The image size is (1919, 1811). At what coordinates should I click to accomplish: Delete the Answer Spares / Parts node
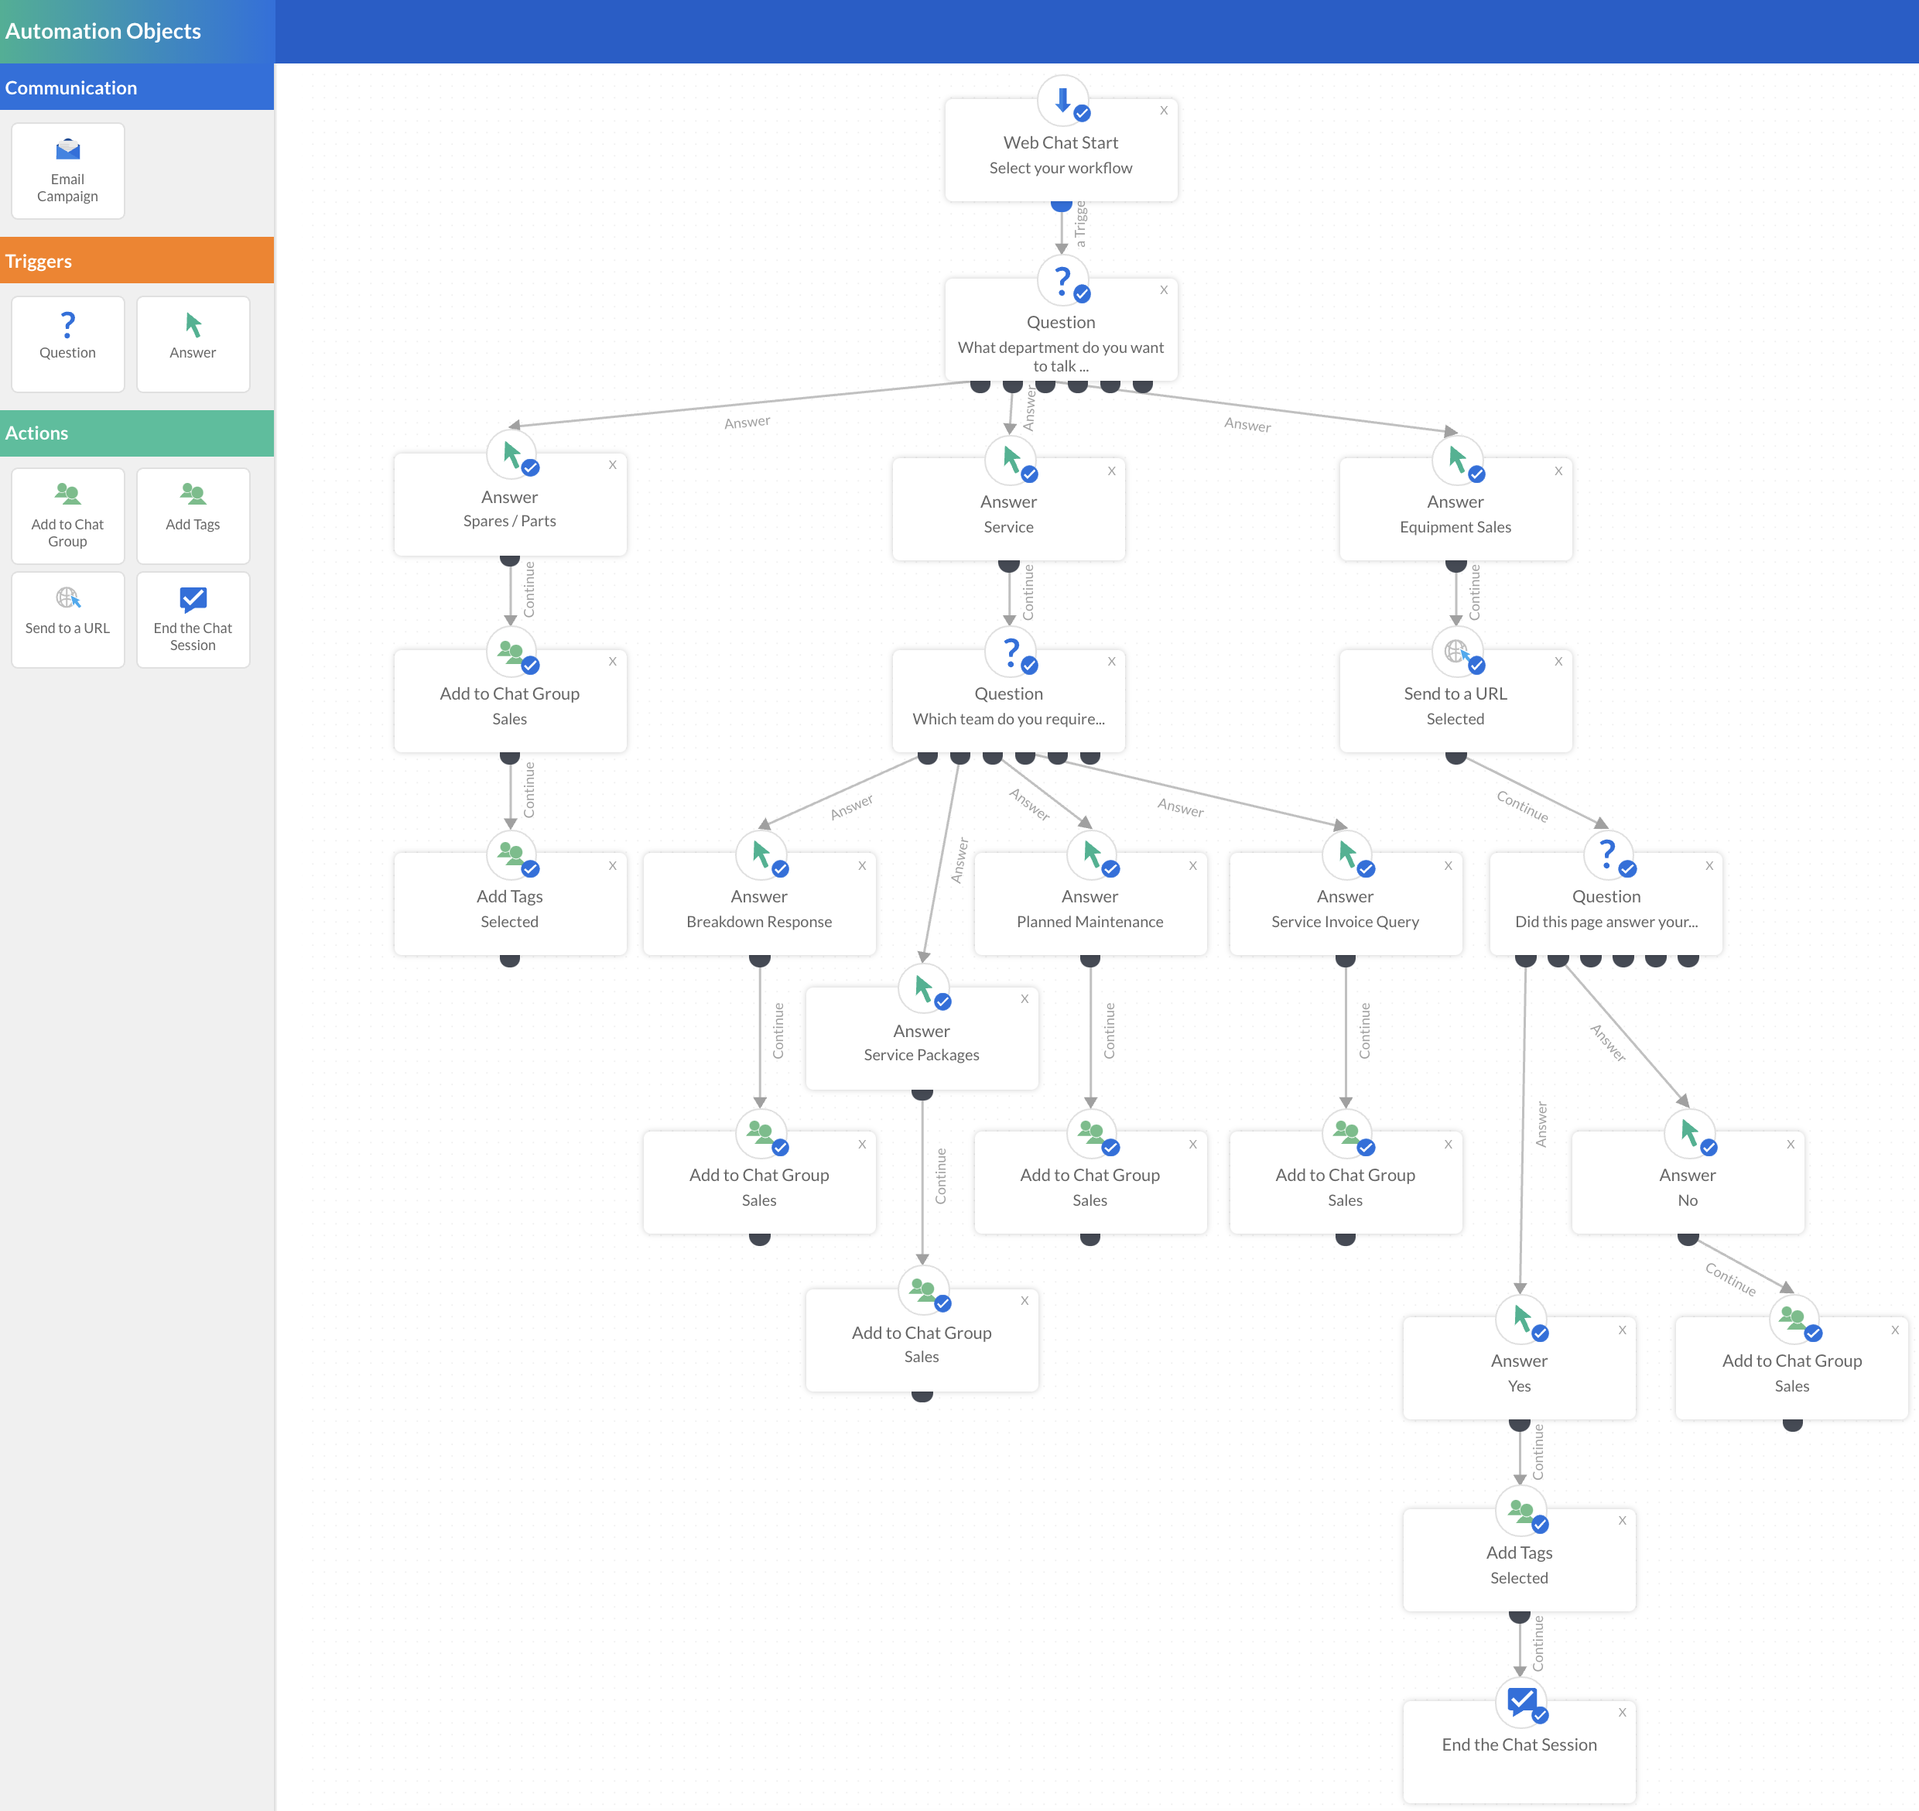613,465
